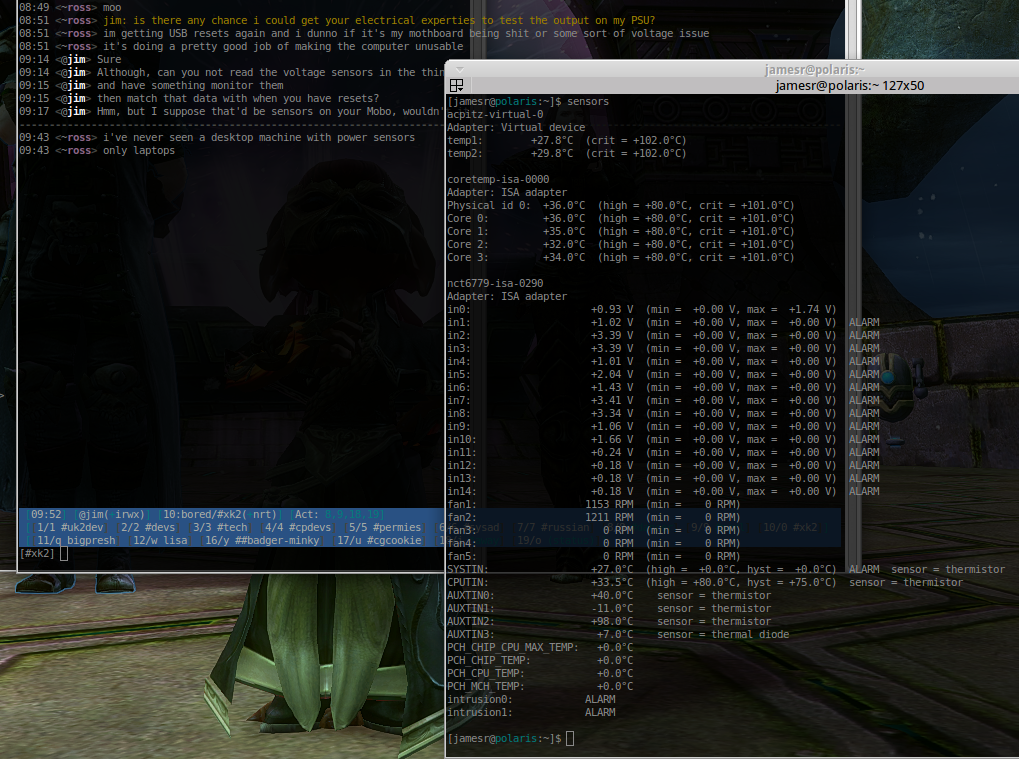Select '4/4 #cpdevs' in the IRC window list

pos(298,527)
